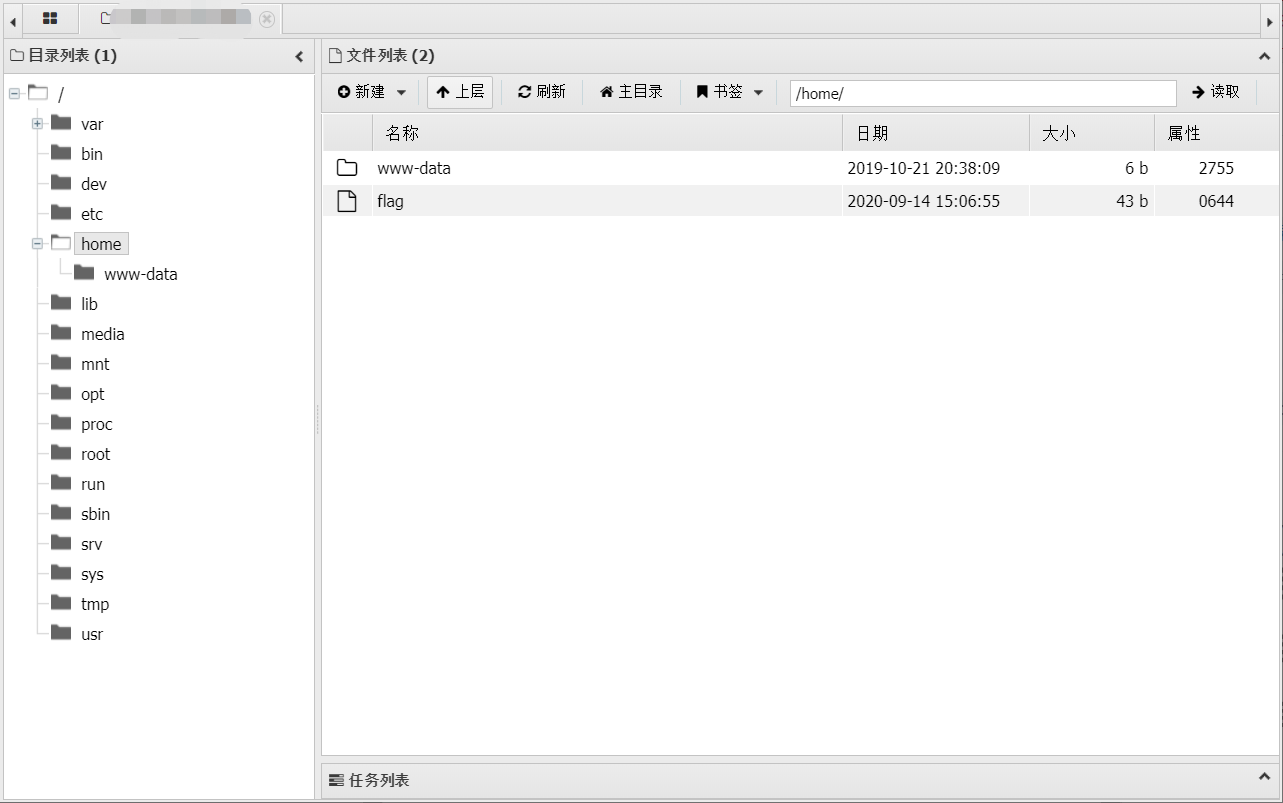Screen dimensions: 1283x803
Task: Click the 读取 read button
Action: [1215, 92]
